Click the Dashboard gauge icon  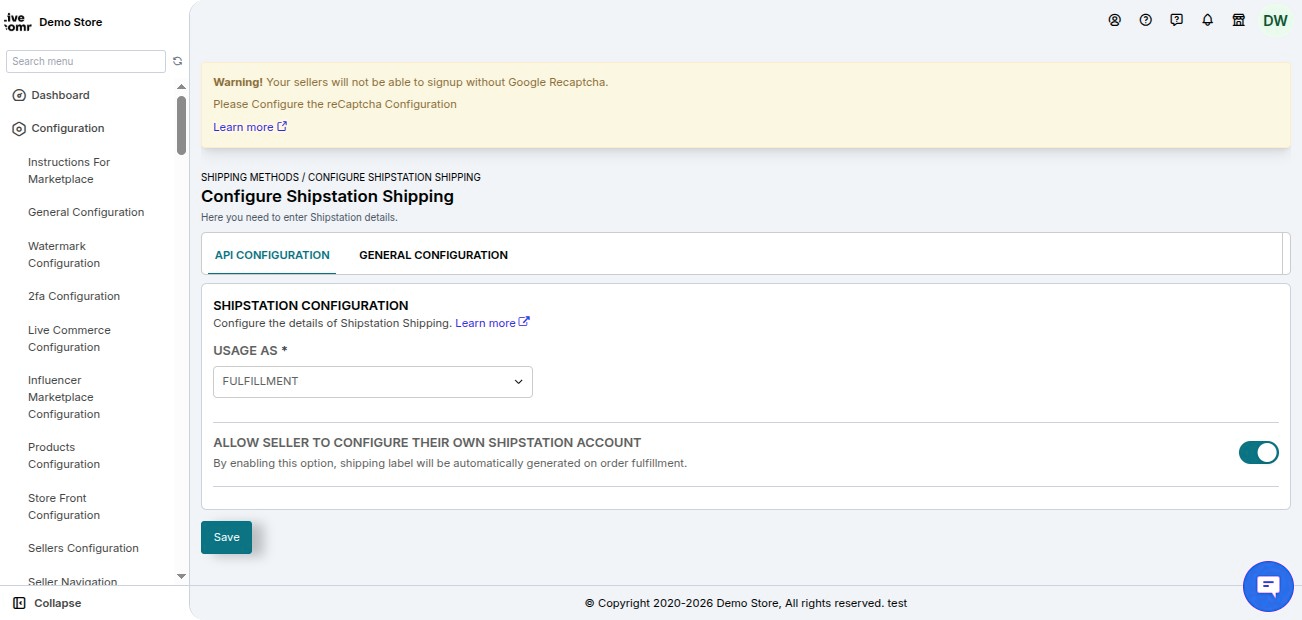[x=18, y=95]
